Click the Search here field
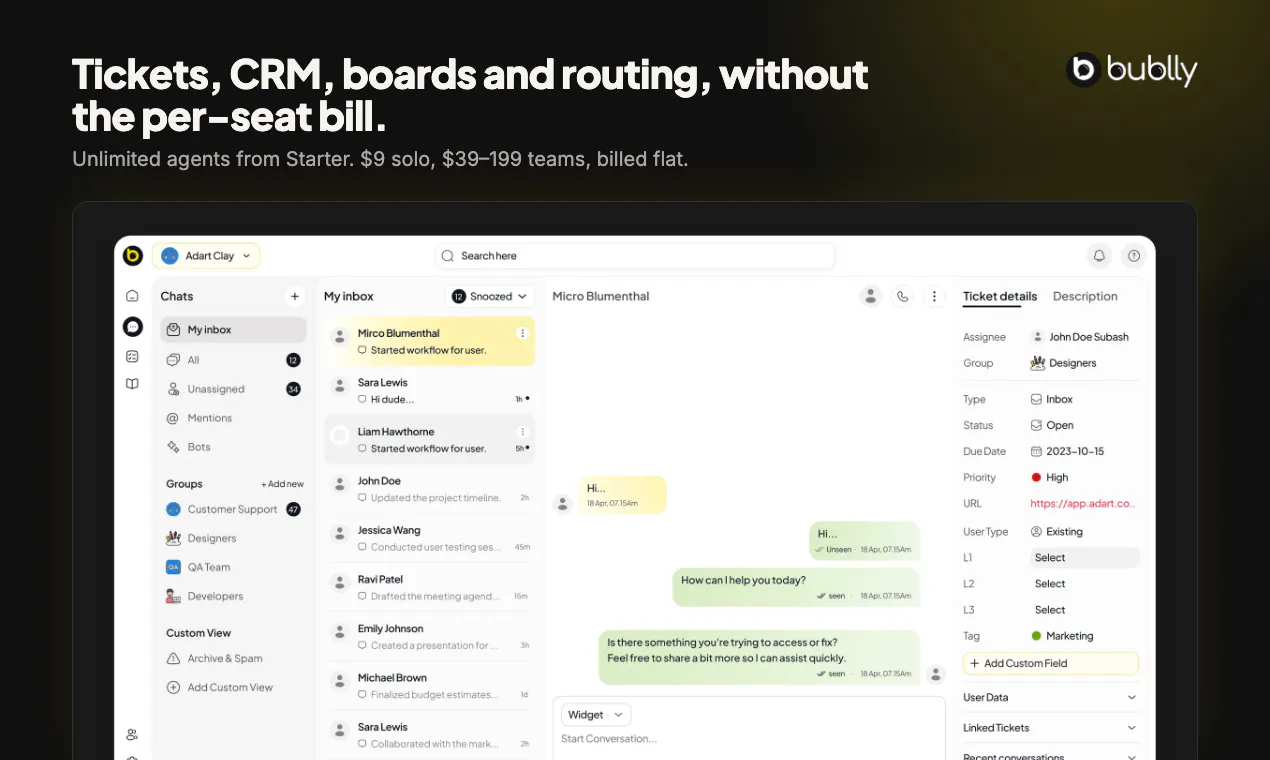The height and width of the screenshot is (760, 1270). [634, 256]
